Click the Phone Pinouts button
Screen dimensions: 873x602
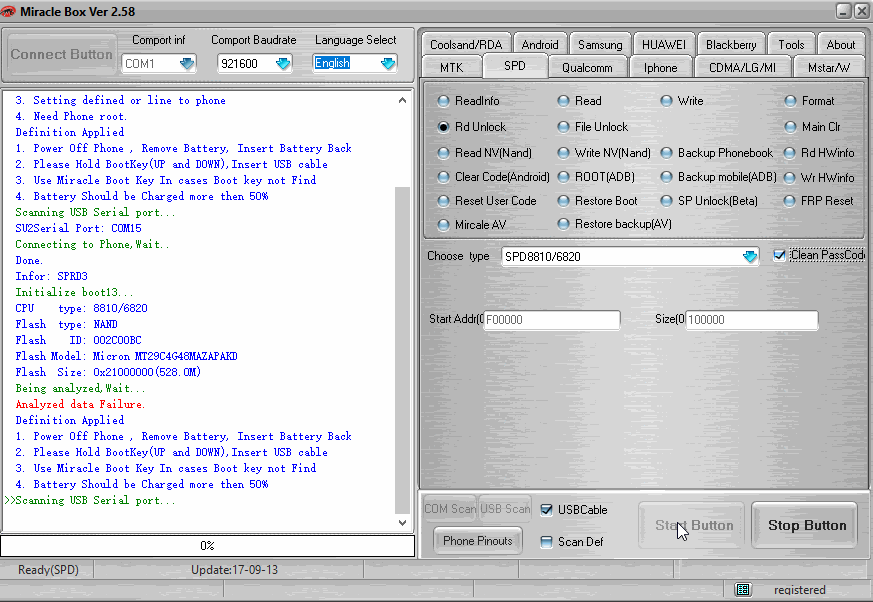[x=477, y=541]
